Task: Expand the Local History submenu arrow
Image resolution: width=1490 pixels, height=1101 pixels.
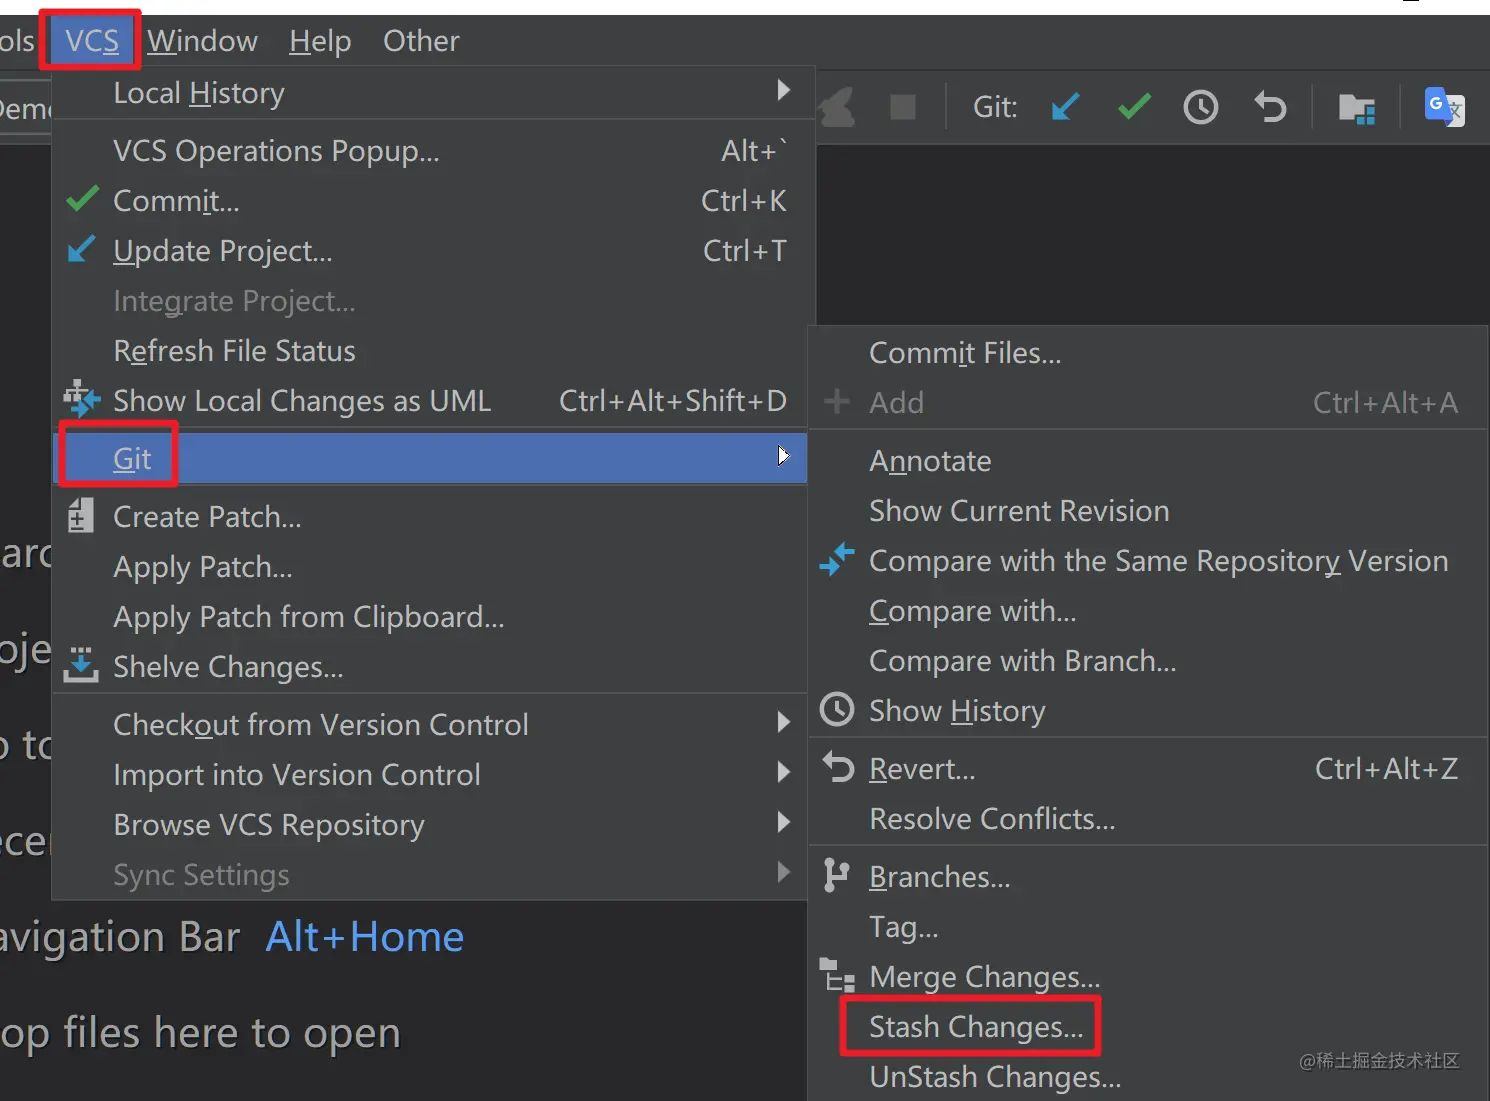Action: [x=784, y=90]
